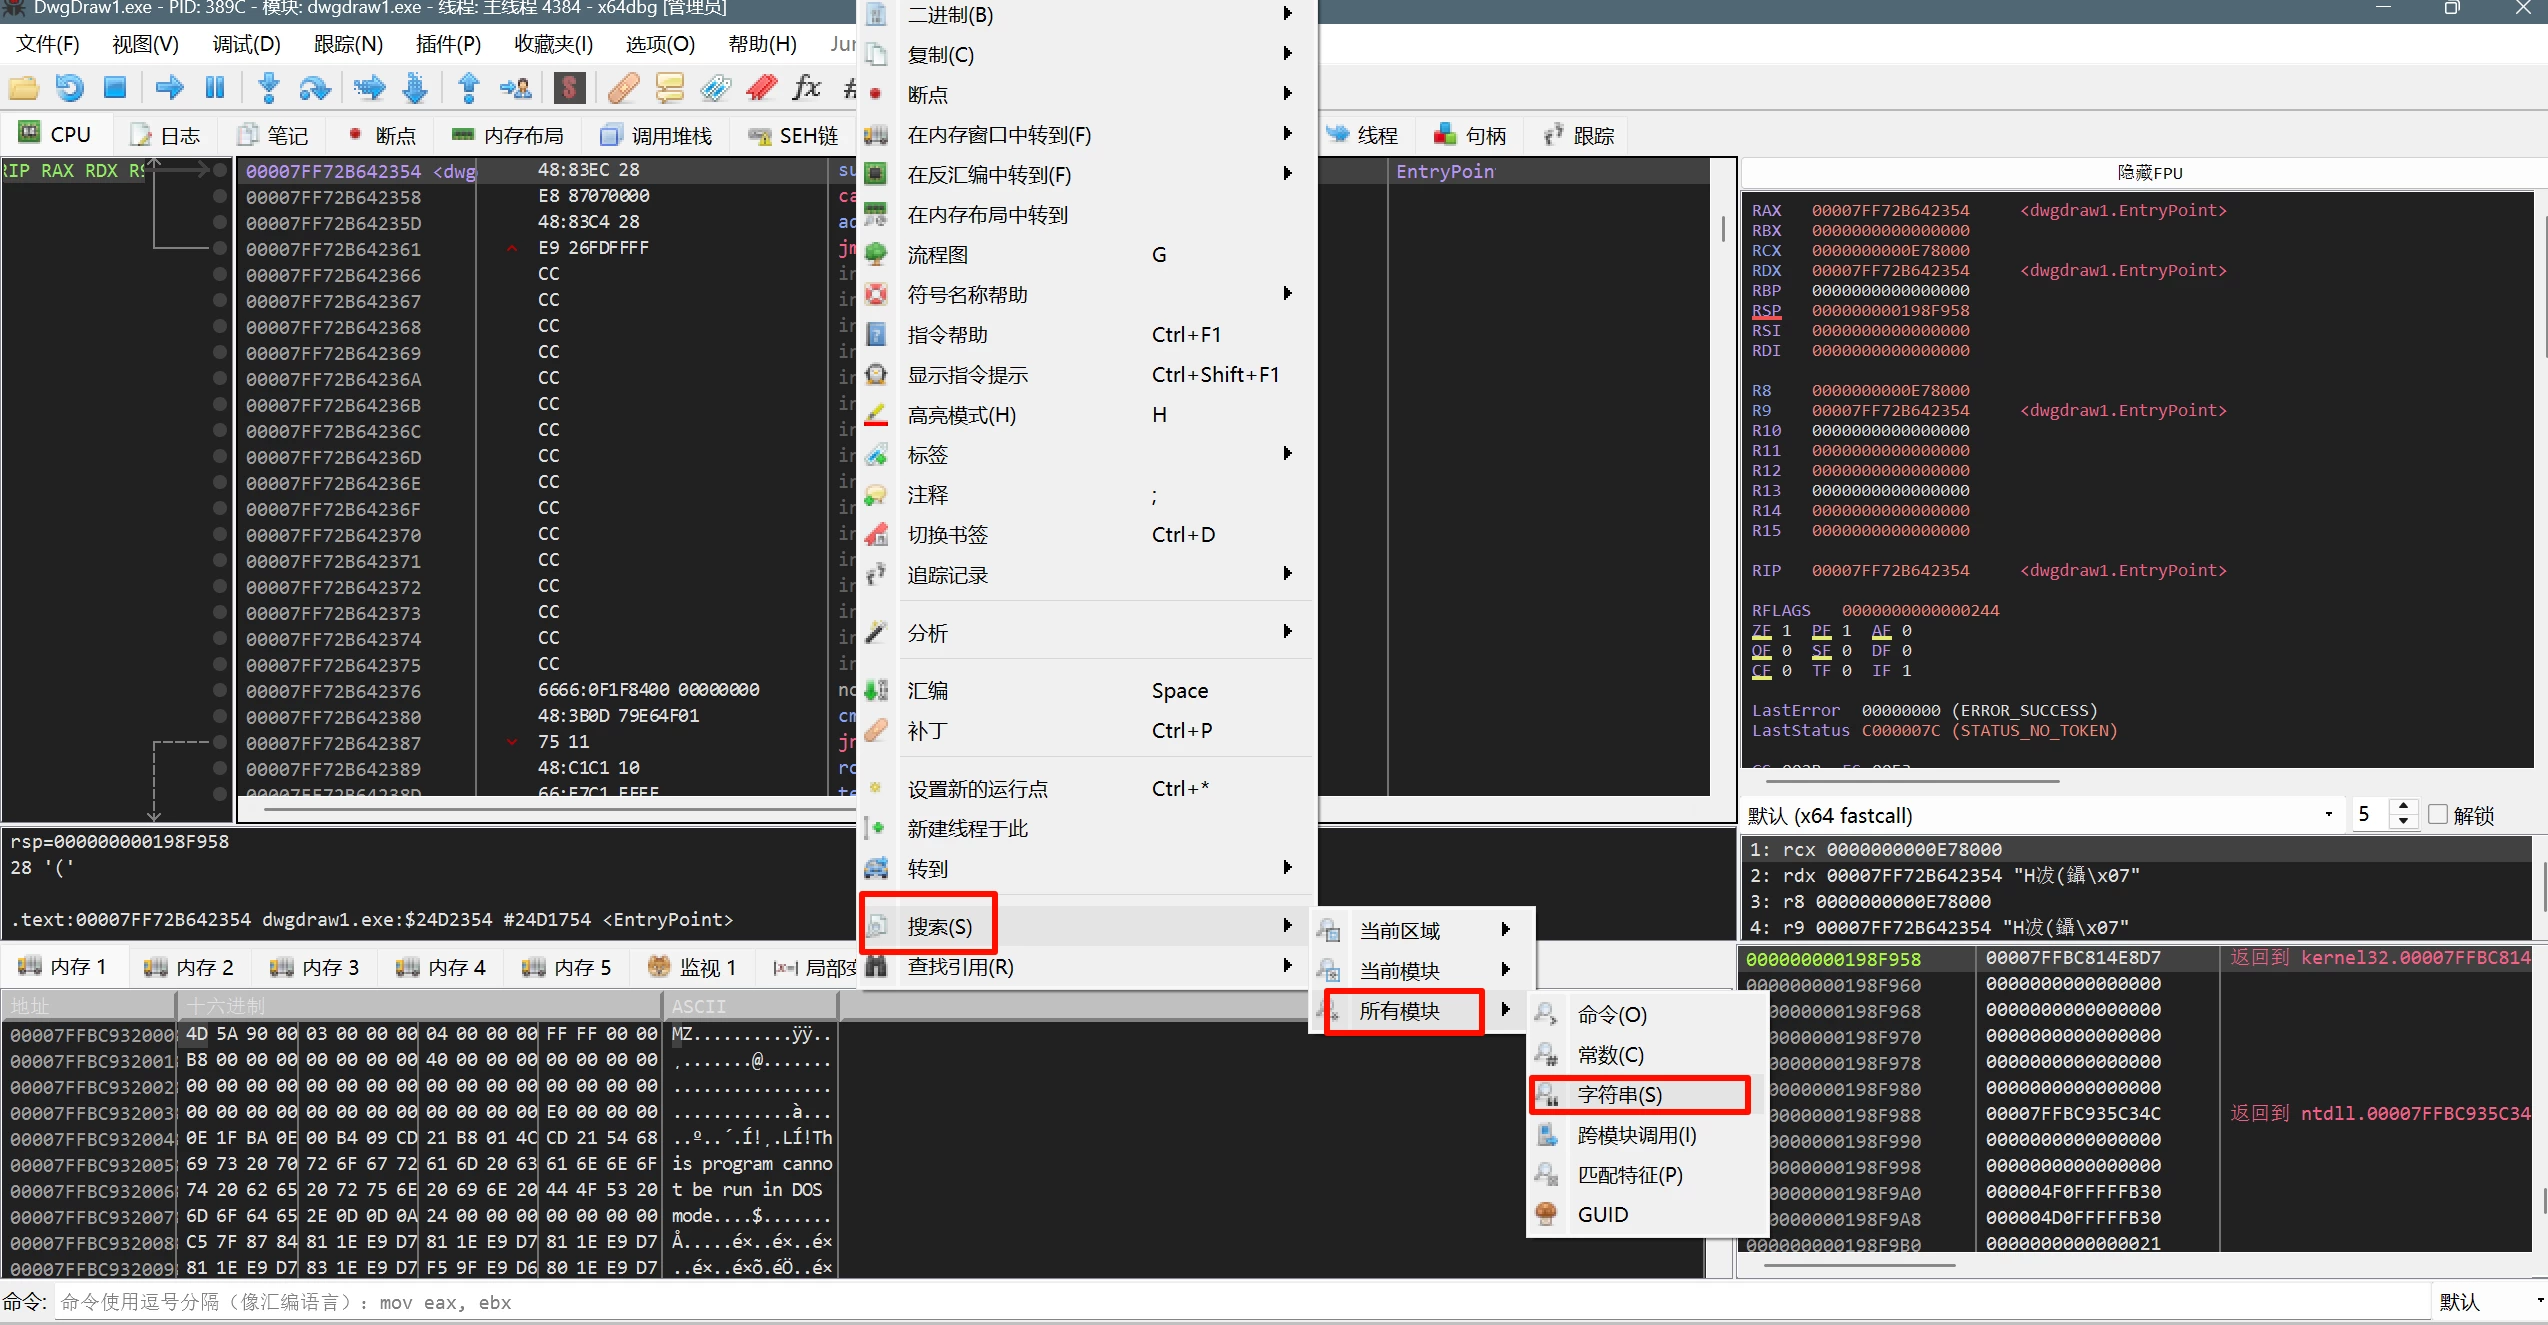This screenshot has width=2548, height=1325.
Task: Click the fx functions icon
Action: pos(806,88)
